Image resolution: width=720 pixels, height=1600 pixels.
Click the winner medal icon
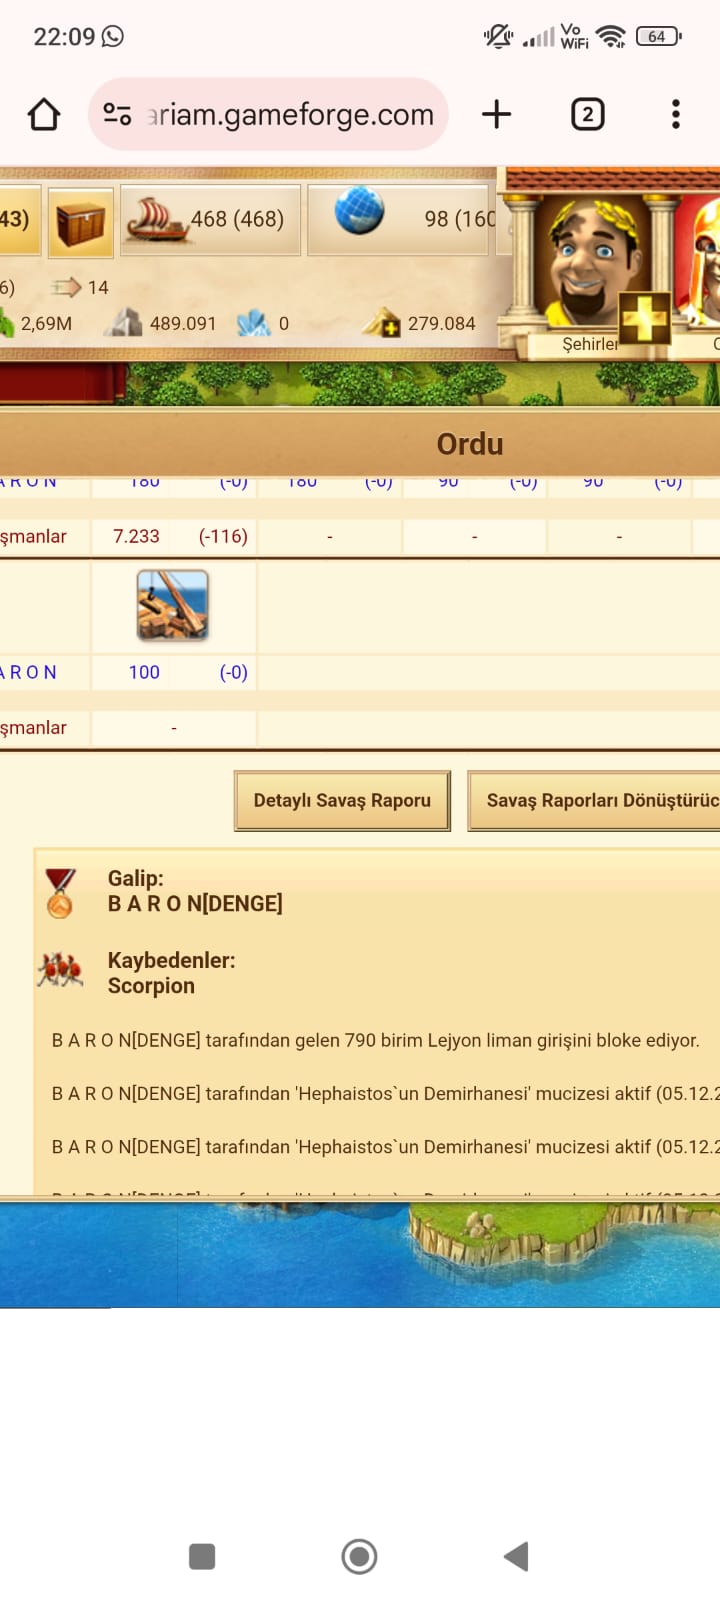click(60, 893)
